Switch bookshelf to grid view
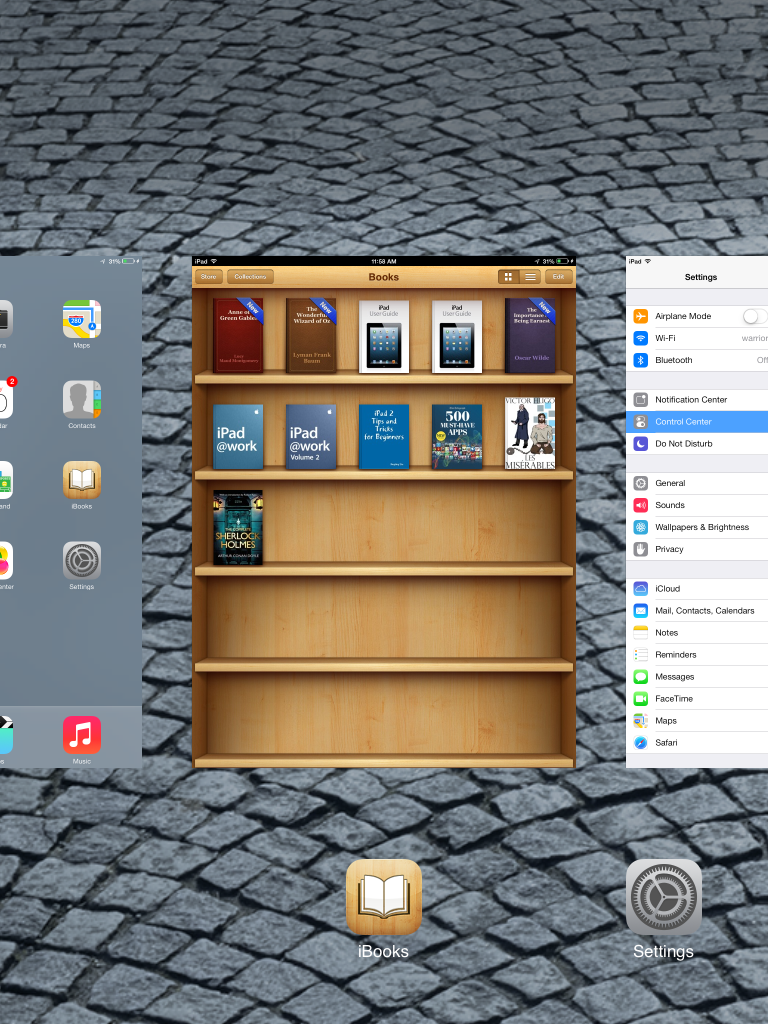Screen dimensions: 768x1024 [x=509, y=277]
